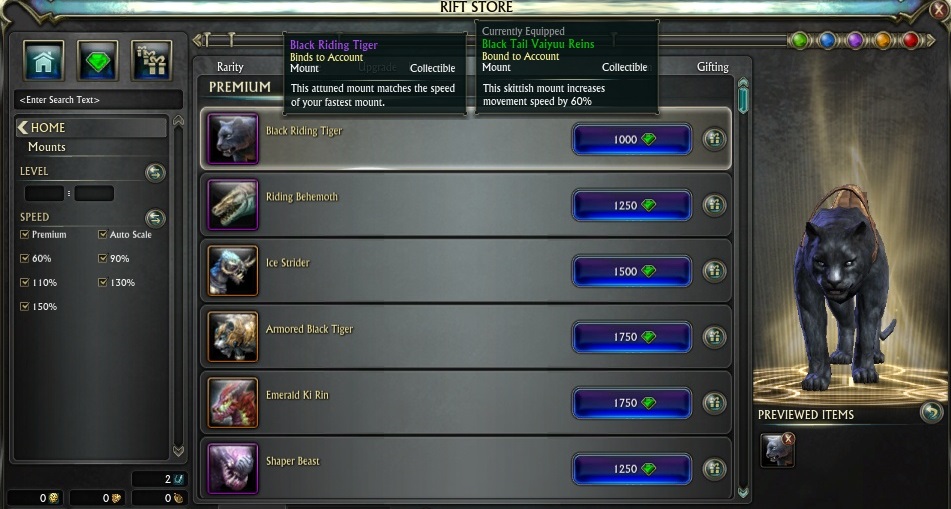Toggle the Auto Scale checkbox
The height and width of the screenshot is (509, 951).
click(x=102, y=234)
